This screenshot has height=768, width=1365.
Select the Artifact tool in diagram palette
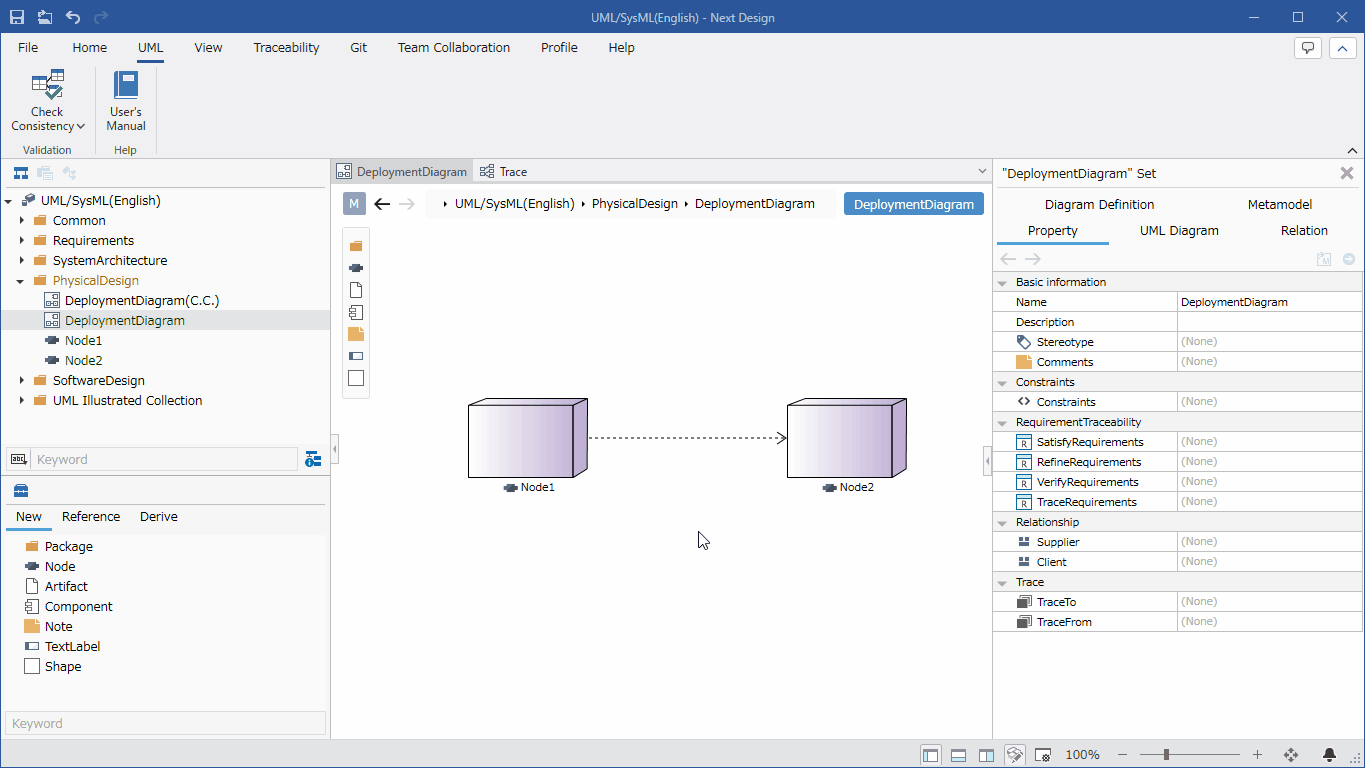click(356, 290)
